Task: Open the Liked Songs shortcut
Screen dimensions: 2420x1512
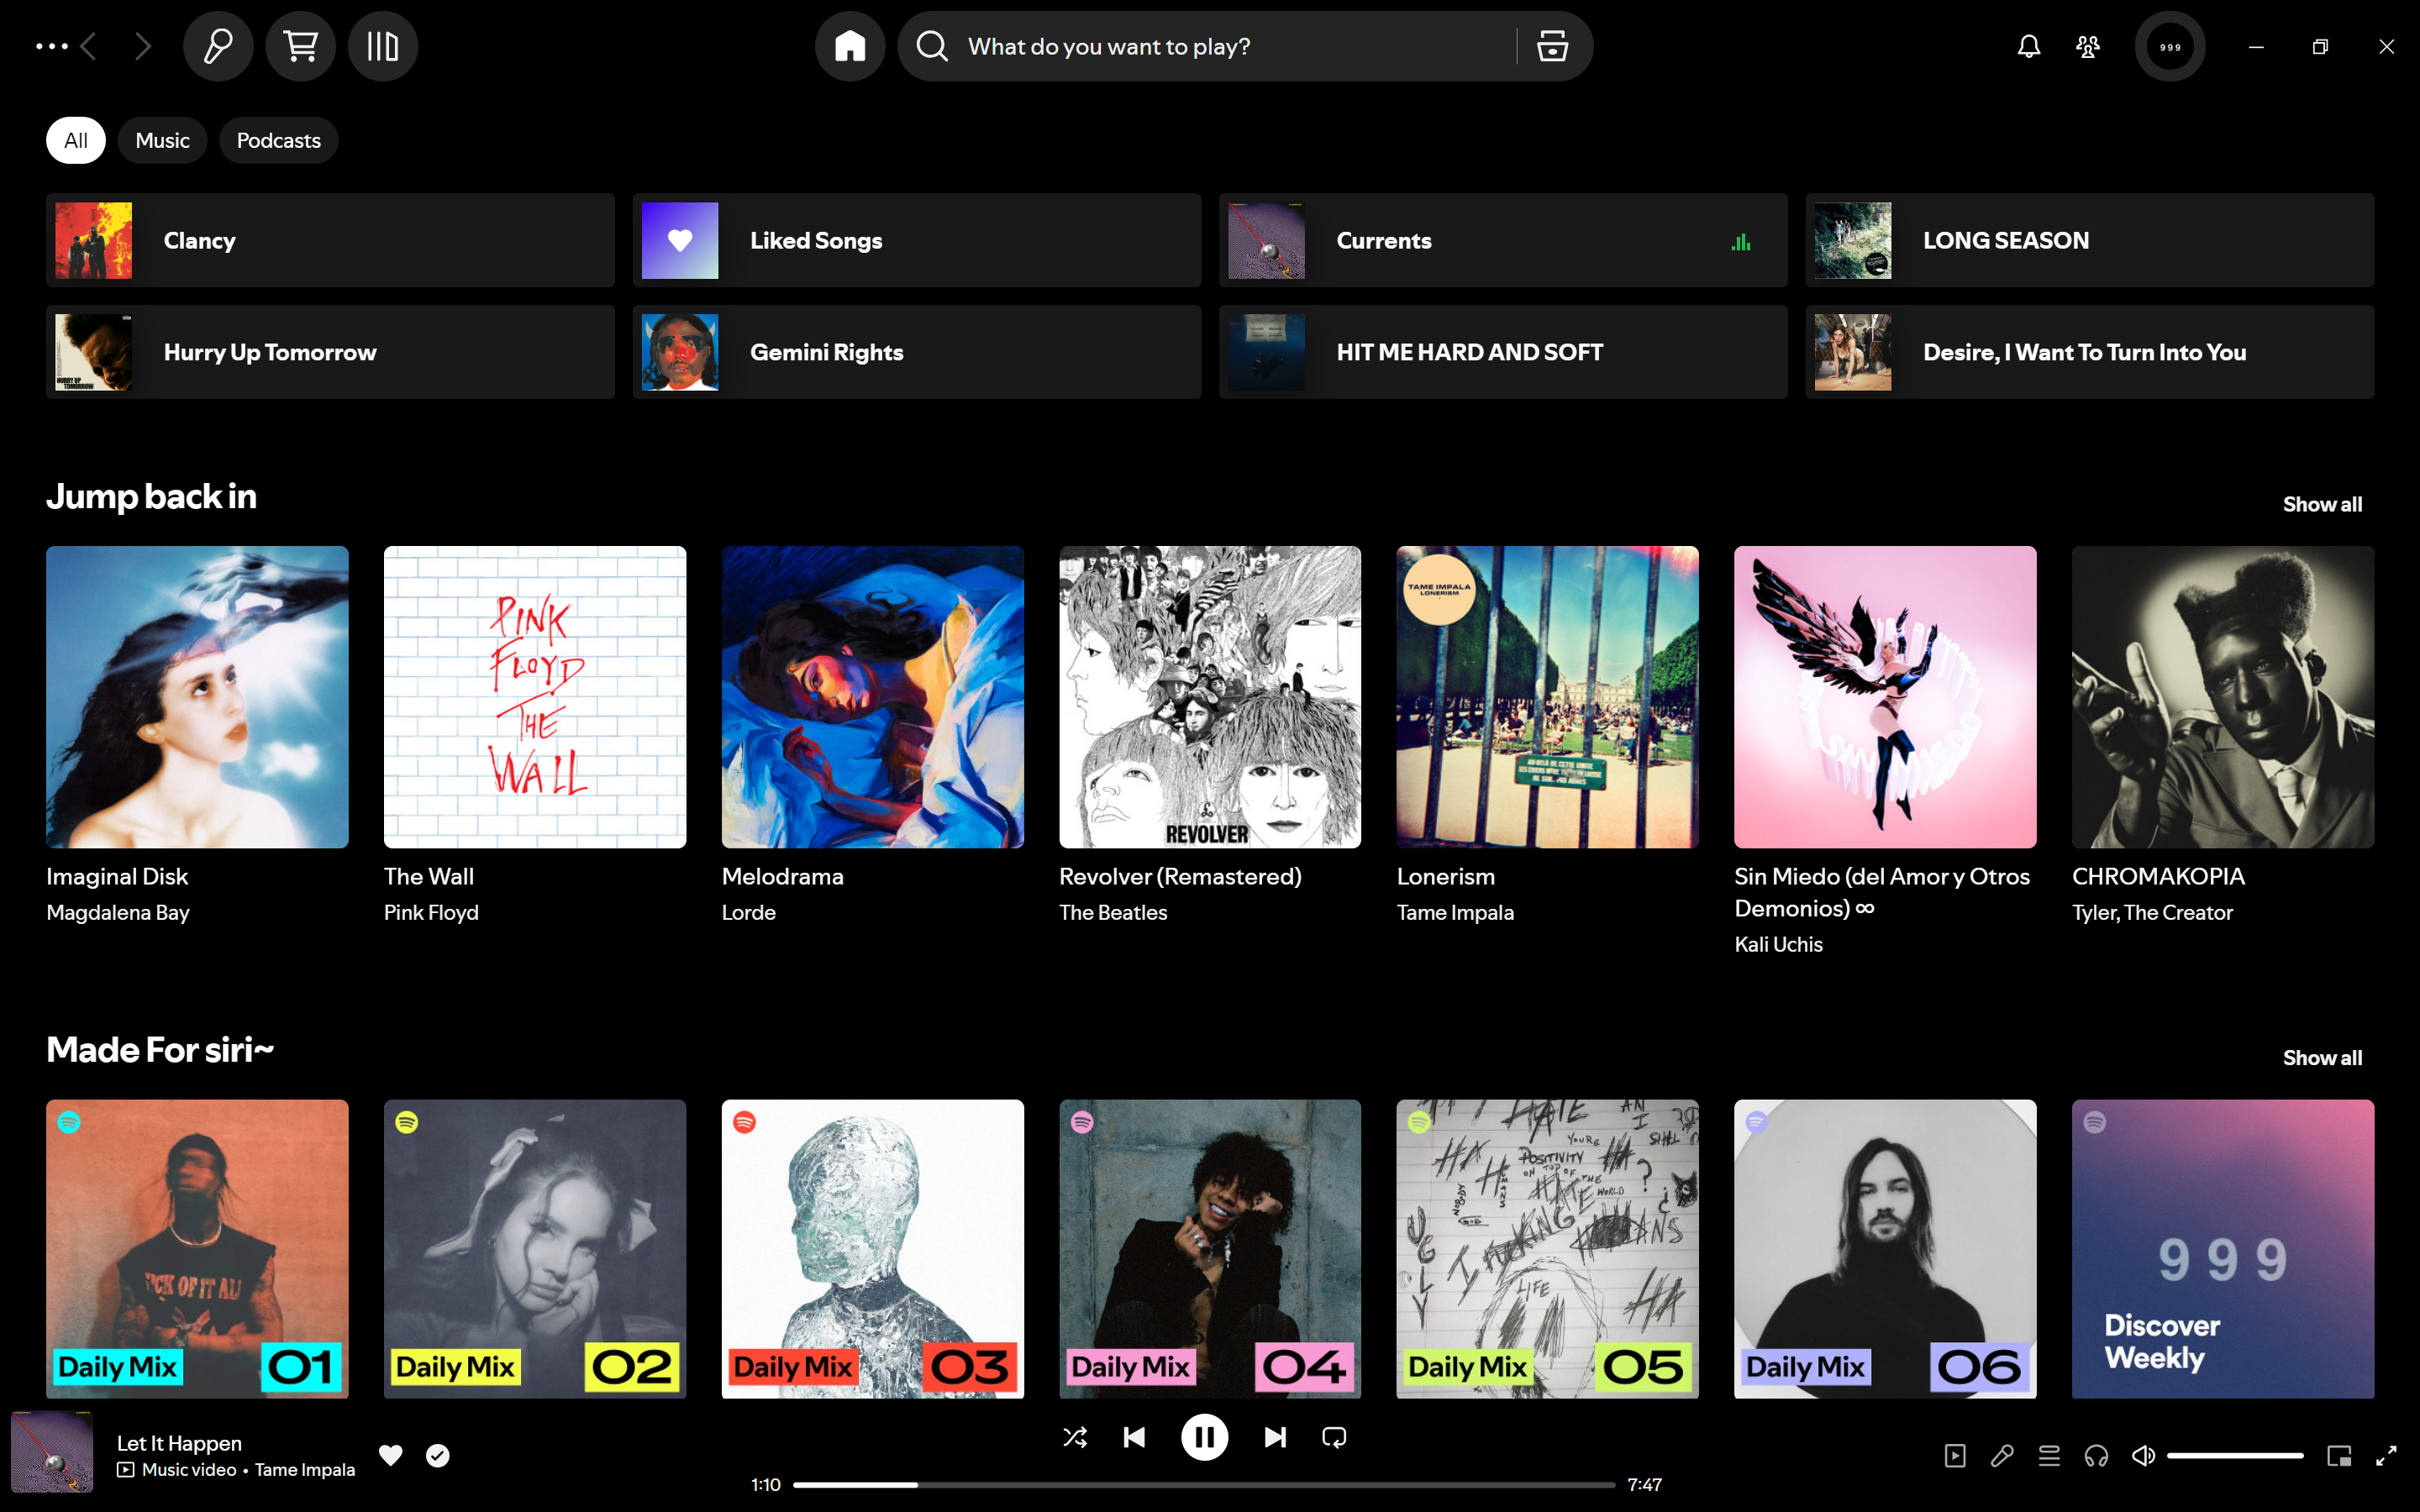Action: click(x=916, y=240)
